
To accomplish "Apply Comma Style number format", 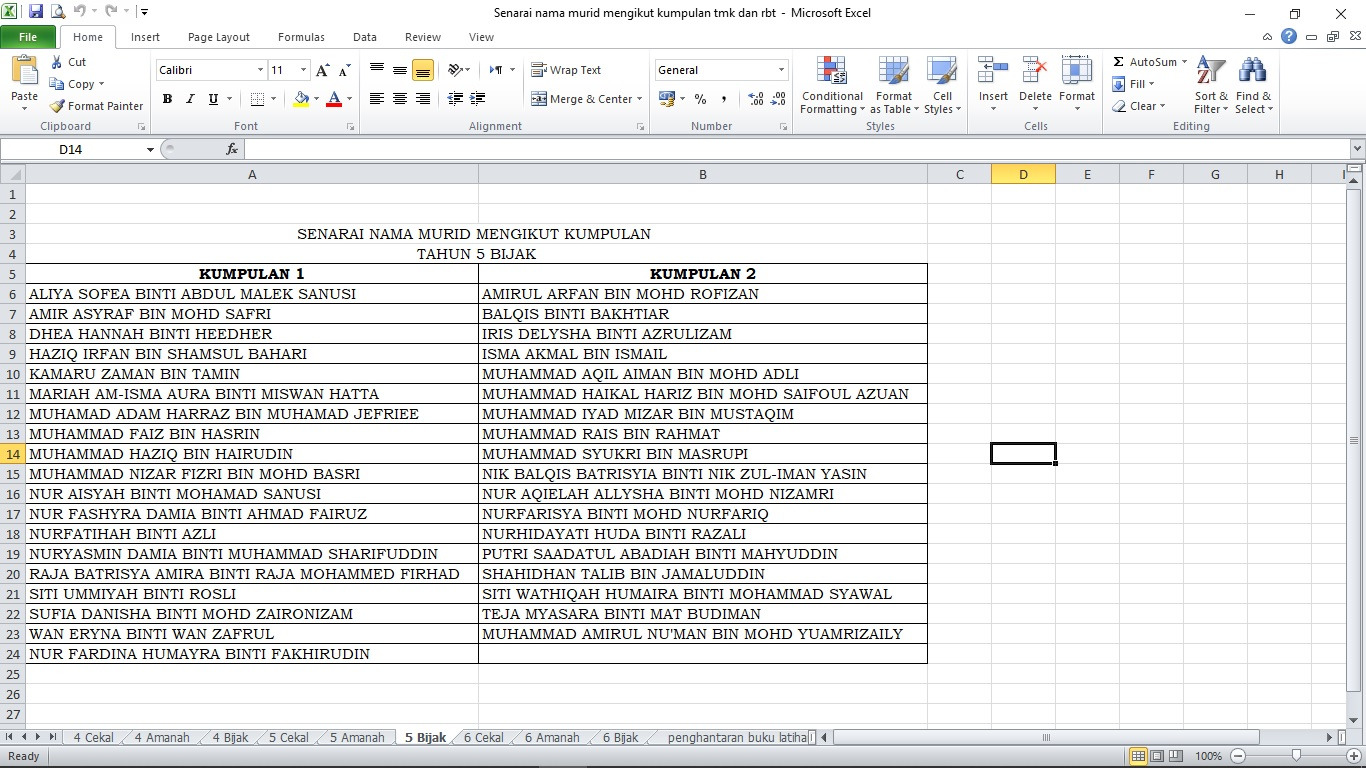I will pyautogui.click(x=724, y=99).
